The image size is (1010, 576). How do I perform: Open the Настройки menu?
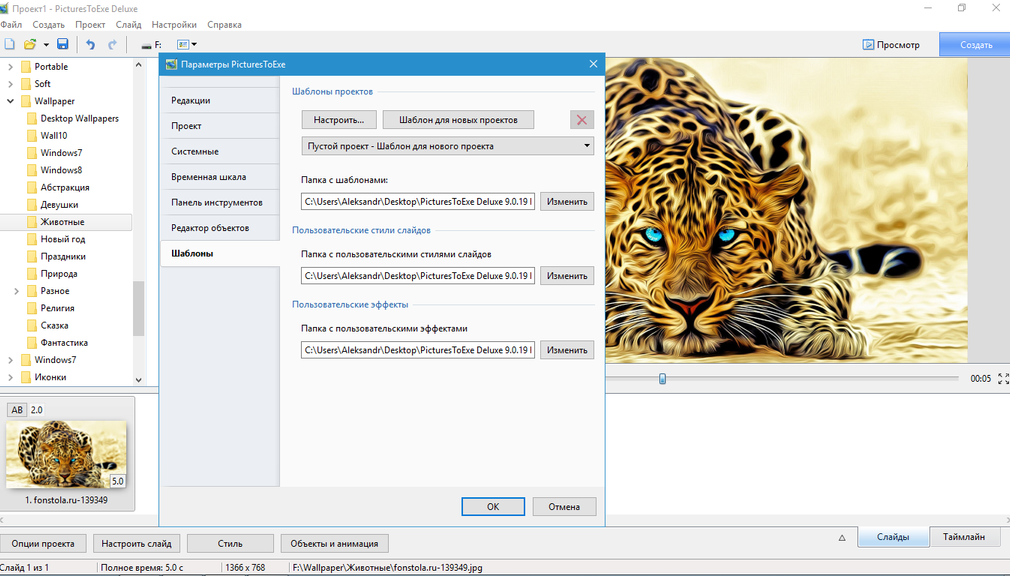tap(174, 24)
